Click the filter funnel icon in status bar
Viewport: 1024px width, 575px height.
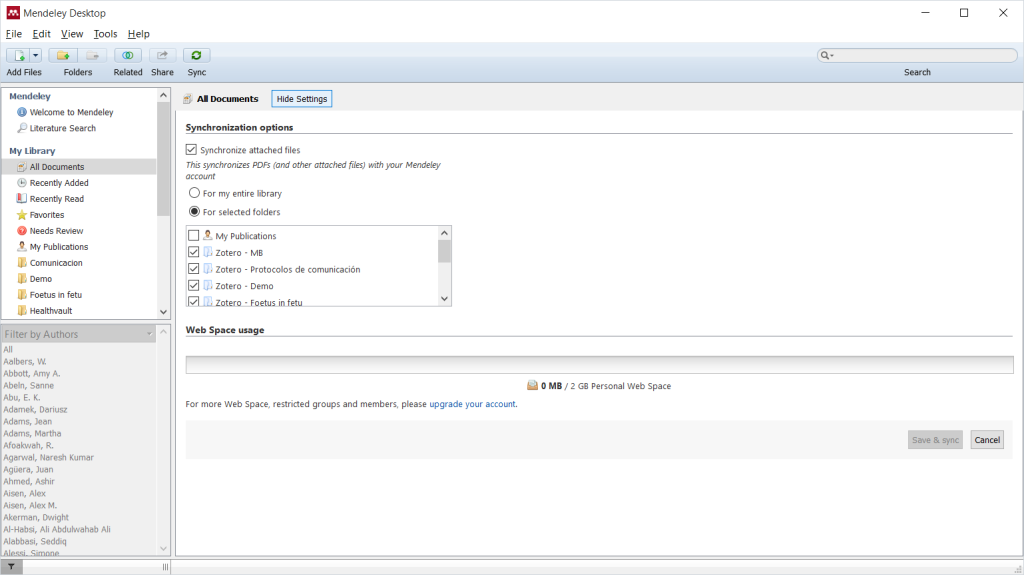pyautogui.click(x=12, y=567)
